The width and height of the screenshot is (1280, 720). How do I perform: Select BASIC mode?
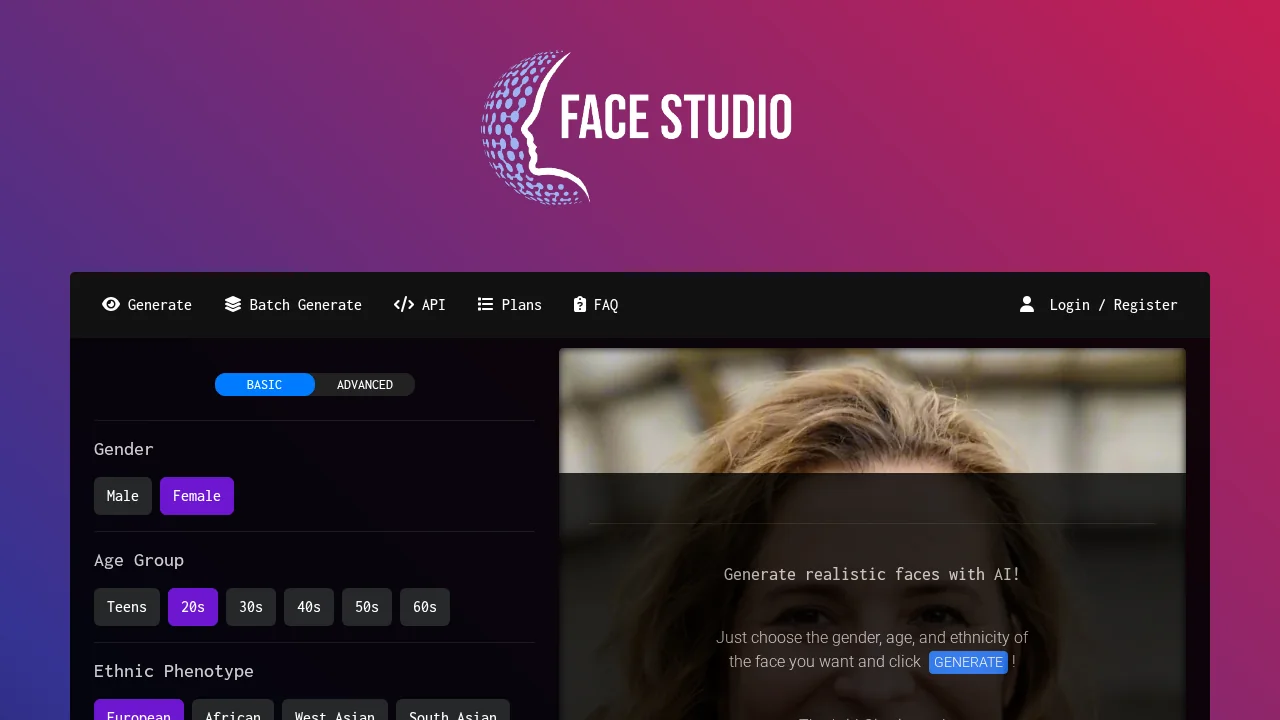click(x=264, y=384)
